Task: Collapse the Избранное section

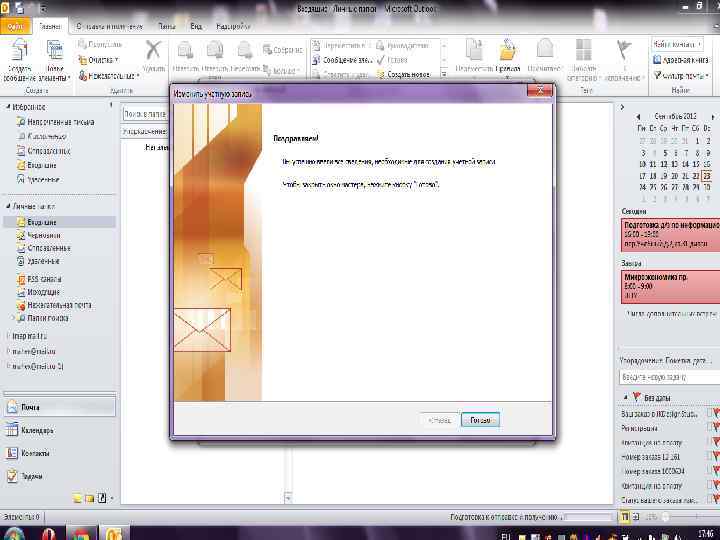Action: [x=8, y=107]
